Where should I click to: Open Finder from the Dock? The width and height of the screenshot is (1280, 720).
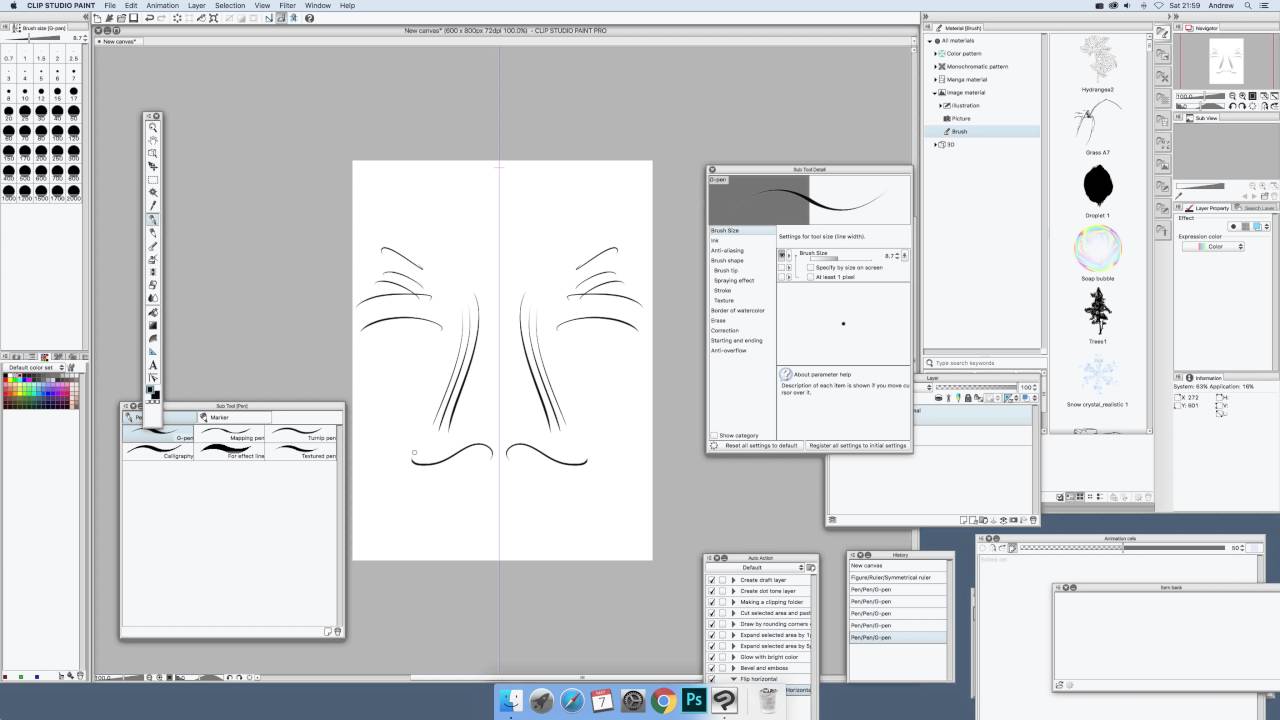tap(511, 701)
